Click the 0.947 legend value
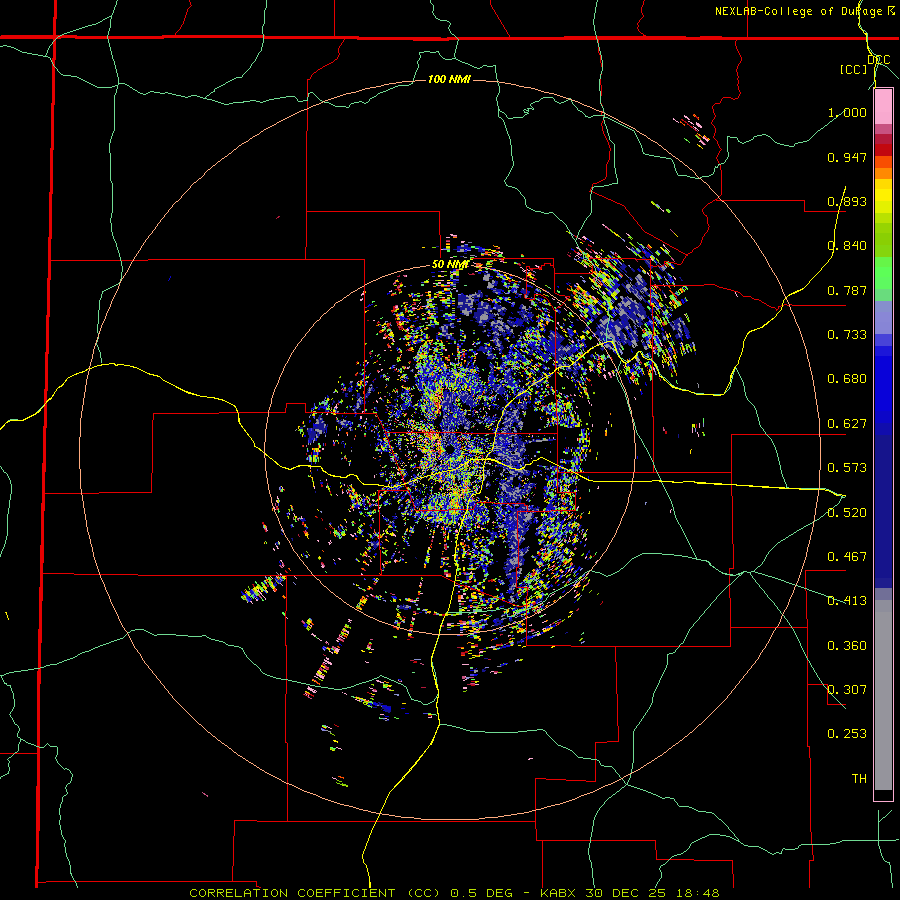 (x=847, y=157)
